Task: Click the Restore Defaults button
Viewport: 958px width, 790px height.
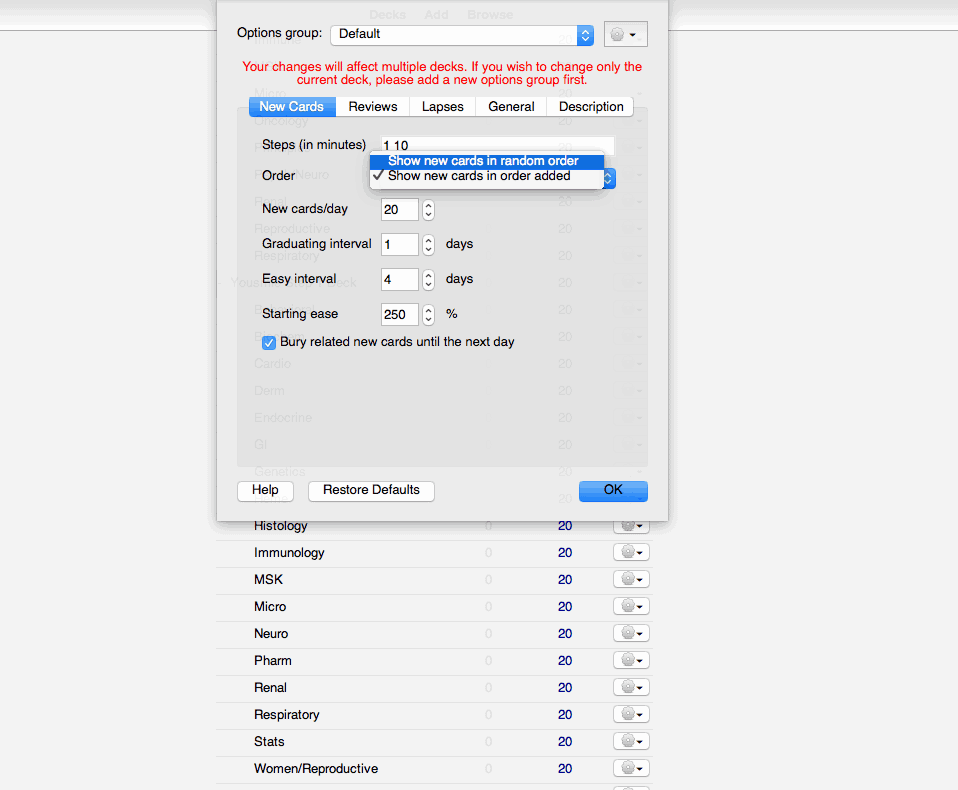Action: 371,491
